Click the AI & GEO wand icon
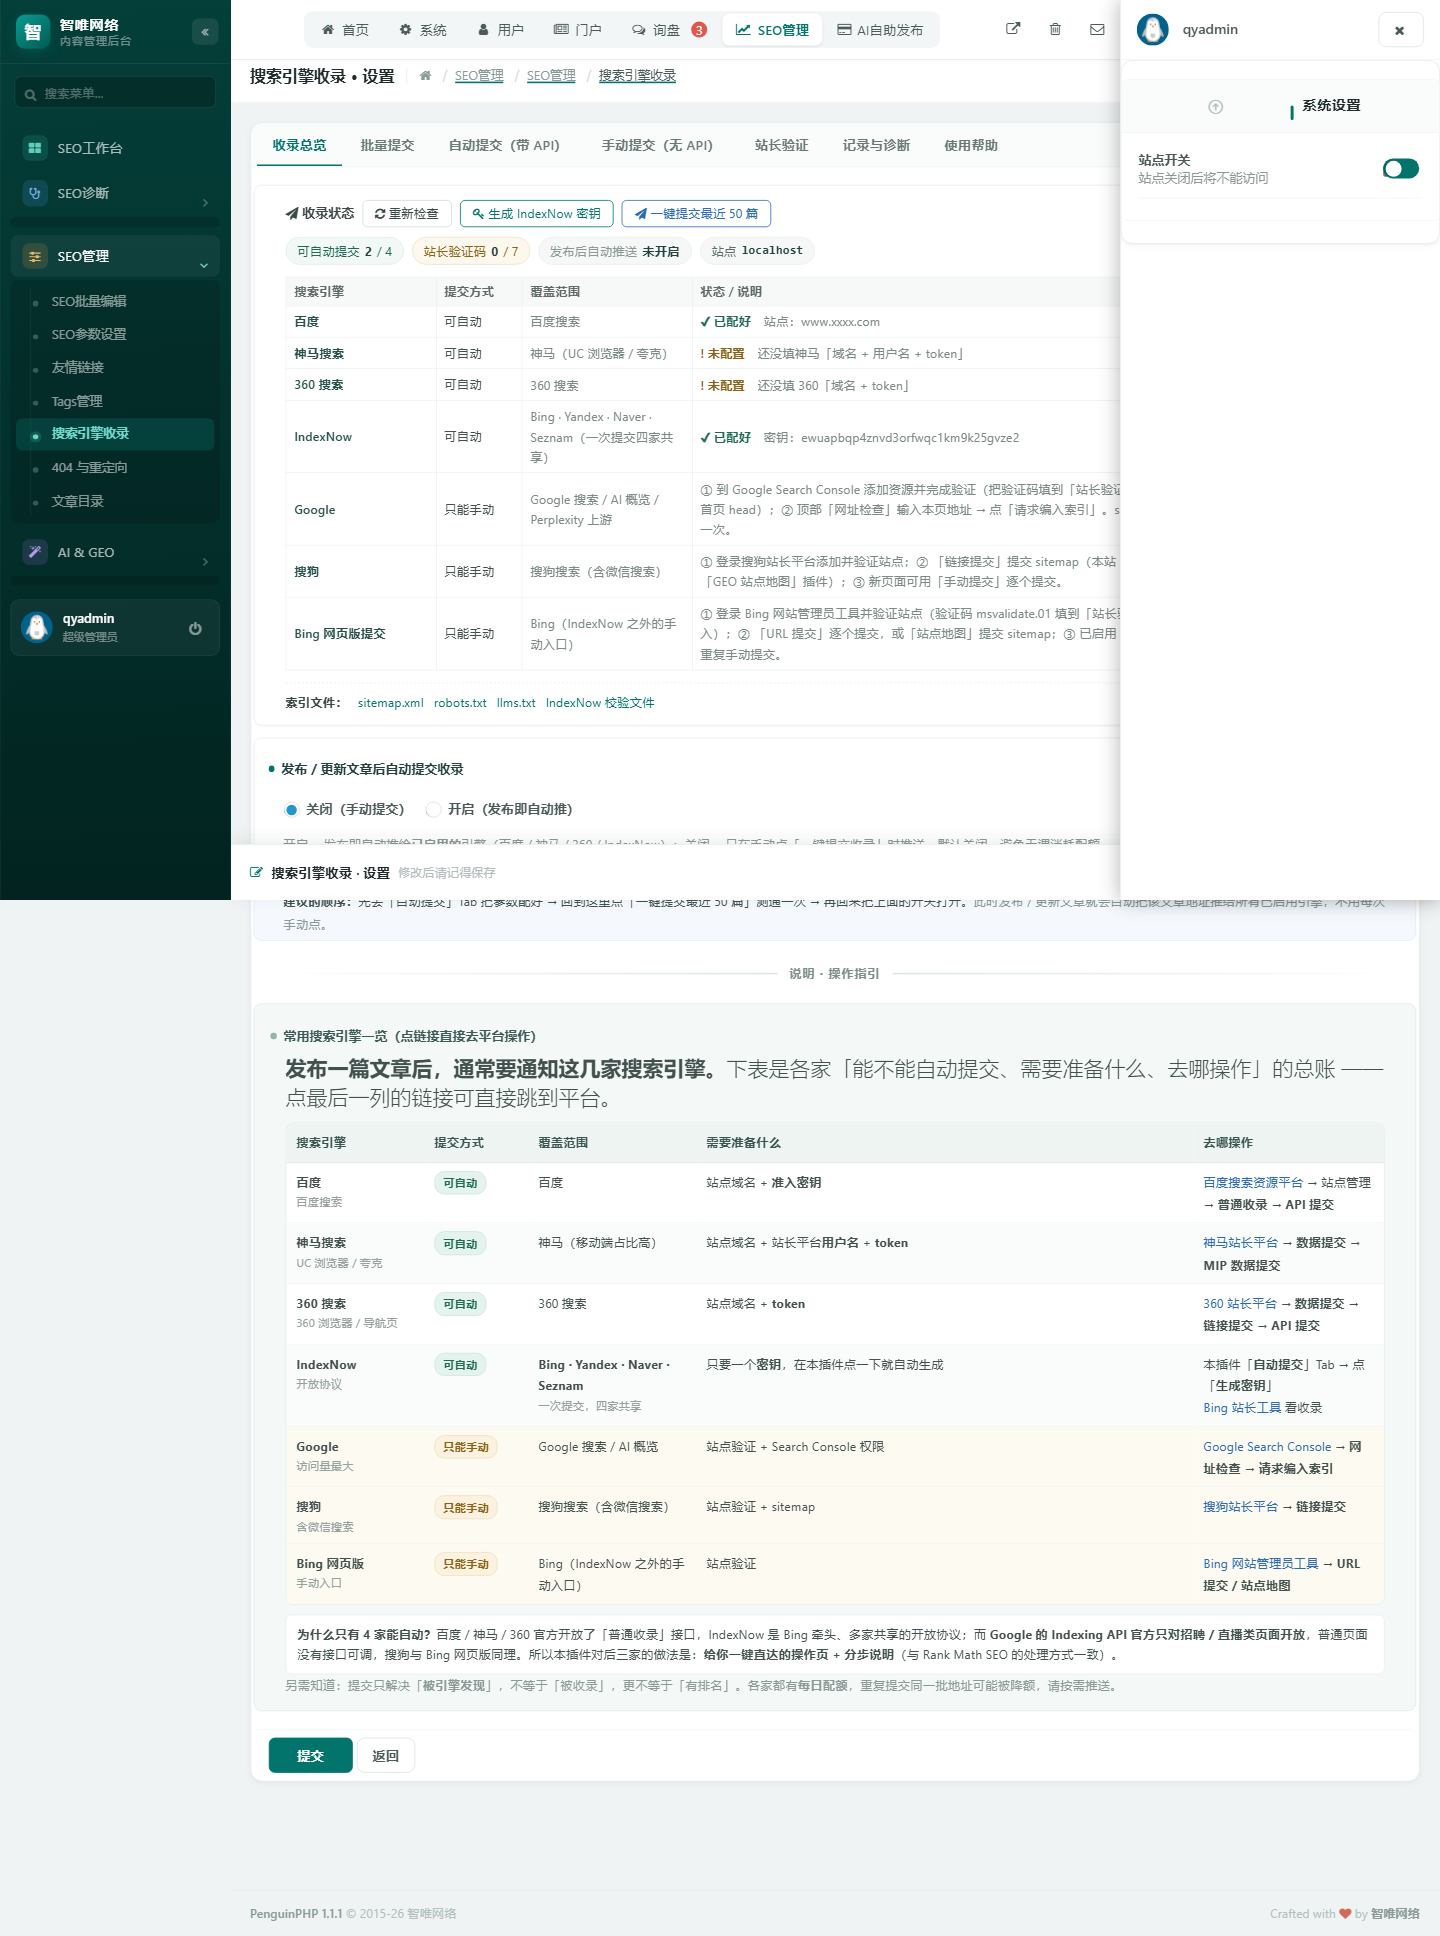This screenshot has height=1936, width=1440. click(35, 552)
